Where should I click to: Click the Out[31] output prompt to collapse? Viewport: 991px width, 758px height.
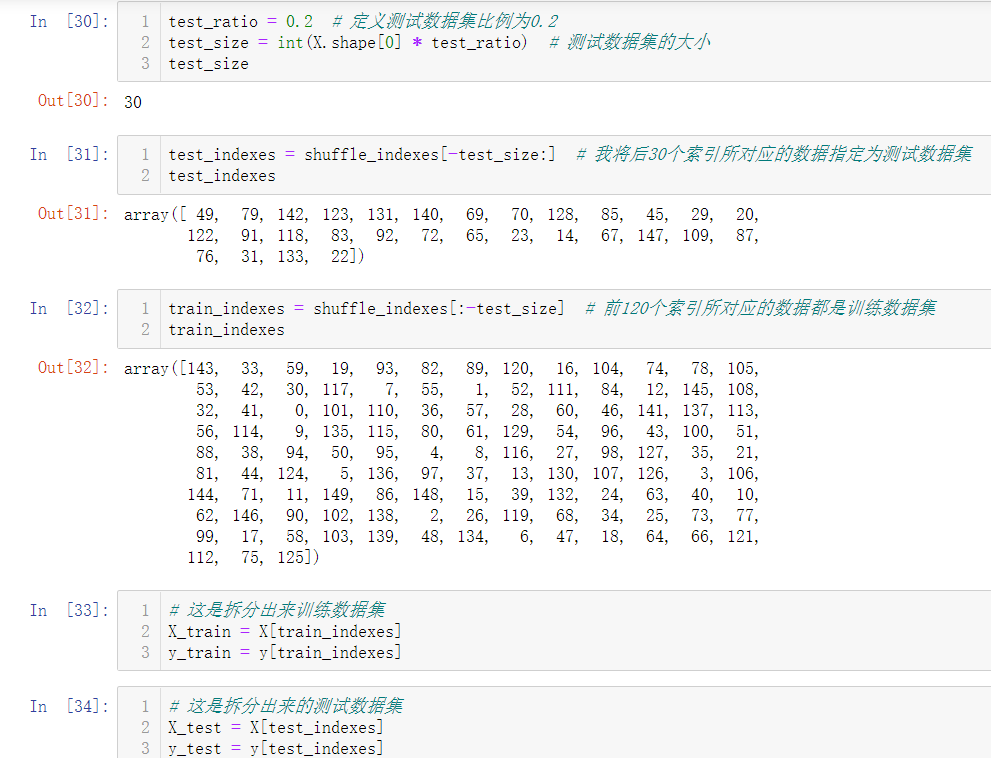click(x=73, y=214)
